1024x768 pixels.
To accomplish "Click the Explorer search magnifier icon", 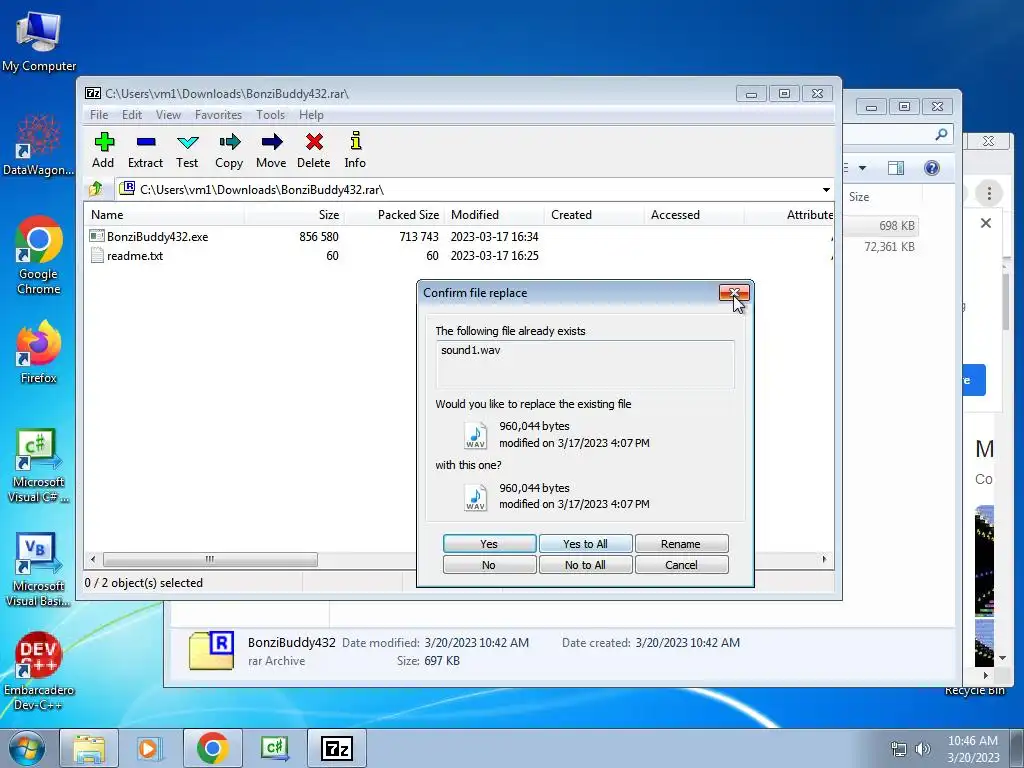I will tap(941, 134).
